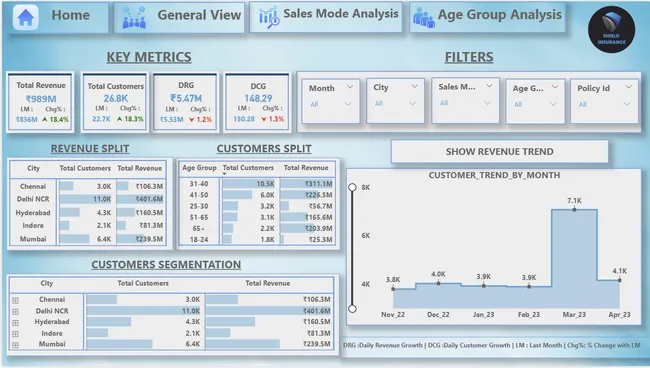Click red down arrow in DCG card
The image size is (650, 368).
coord(264,119)
